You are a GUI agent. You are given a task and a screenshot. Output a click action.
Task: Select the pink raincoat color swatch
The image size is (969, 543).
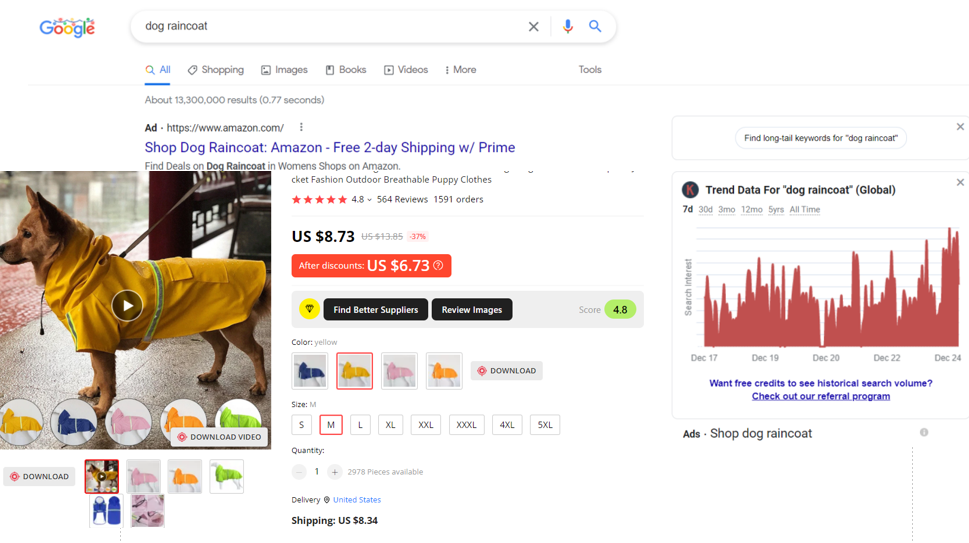coord(399,371)
